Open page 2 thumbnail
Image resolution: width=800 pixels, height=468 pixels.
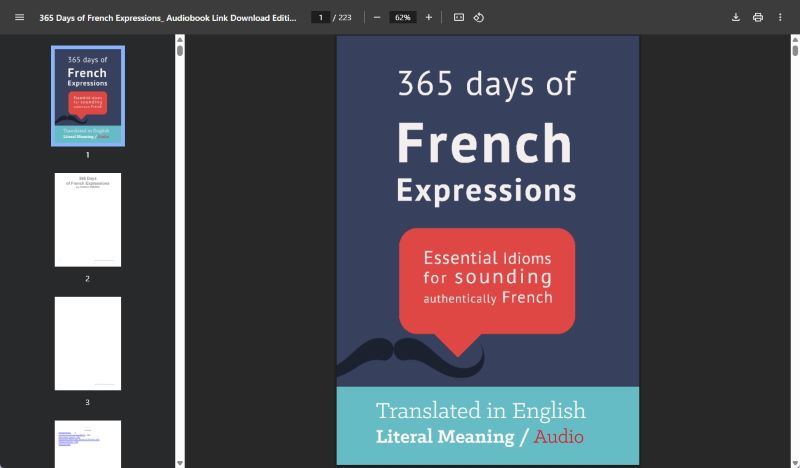[x=88, y=219]
